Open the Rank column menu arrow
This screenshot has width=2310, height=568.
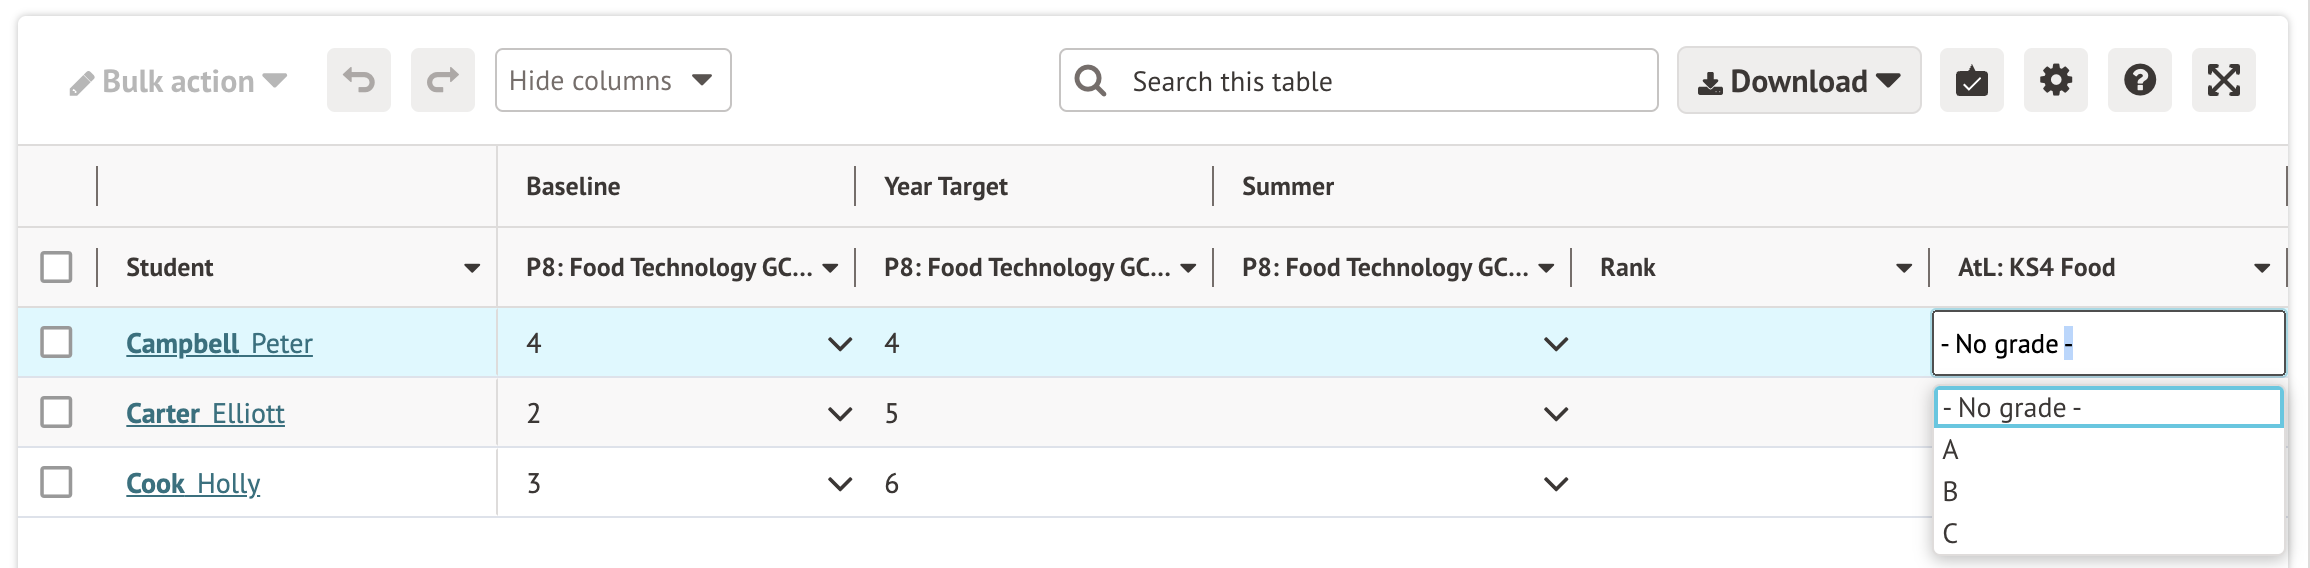tap(1904, 268)
